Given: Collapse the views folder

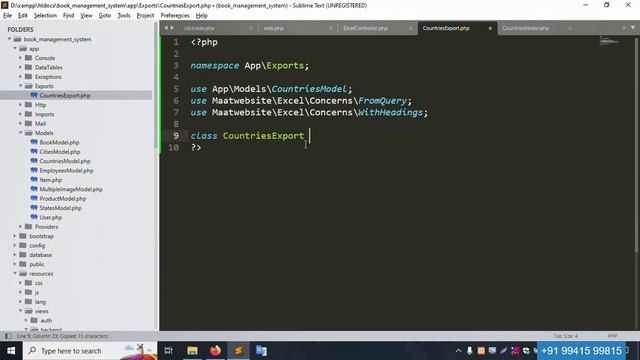Looking at the screenshot, I should (x=20, y=311).
